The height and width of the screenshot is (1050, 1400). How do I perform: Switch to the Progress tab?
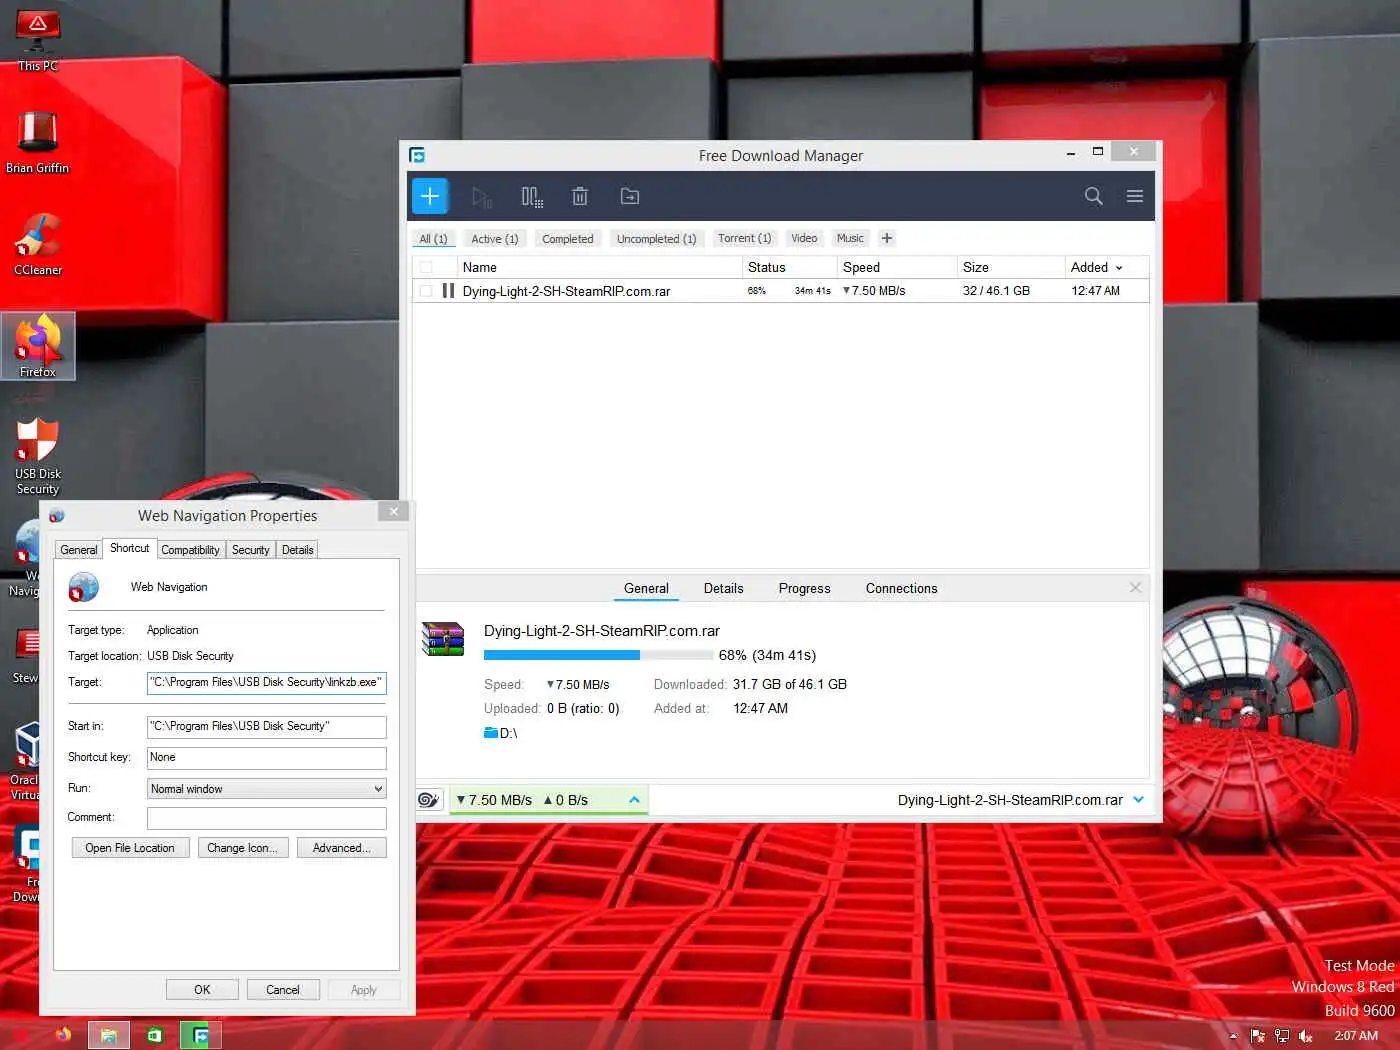(805, 588)
